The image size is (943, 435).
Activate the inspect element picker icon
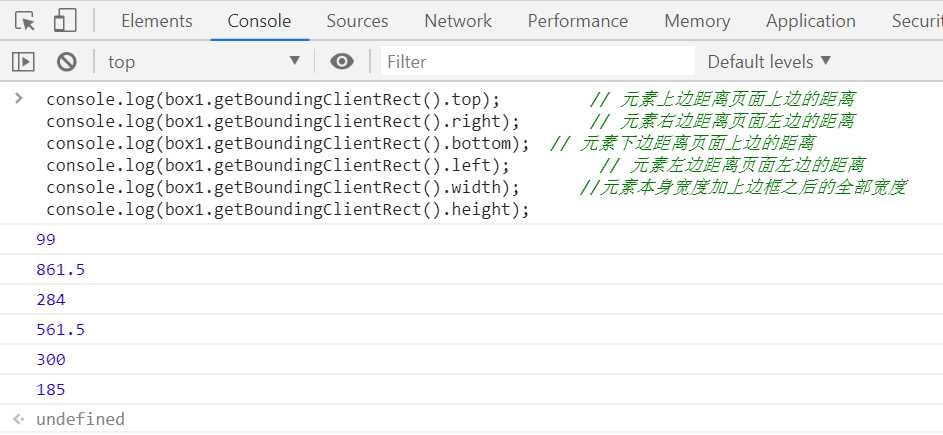click(x=26, y=21)
